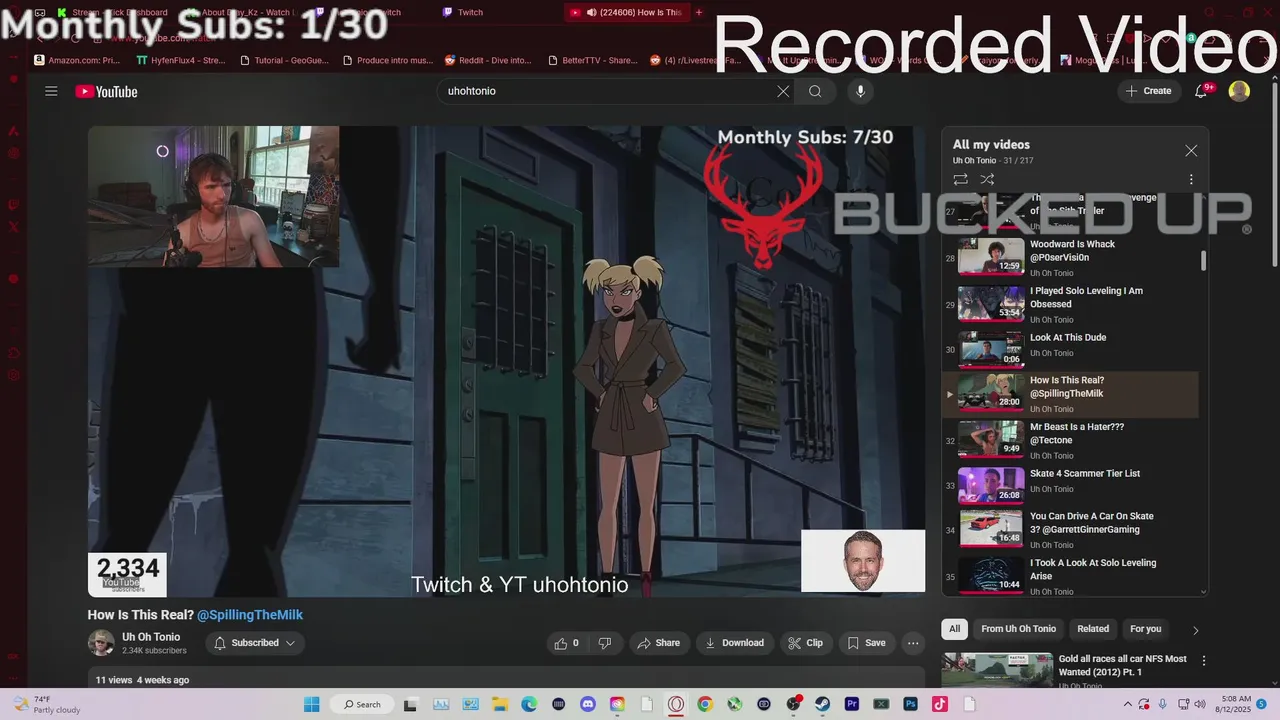Open the YouTube notifications bell

coord(1201,91)
